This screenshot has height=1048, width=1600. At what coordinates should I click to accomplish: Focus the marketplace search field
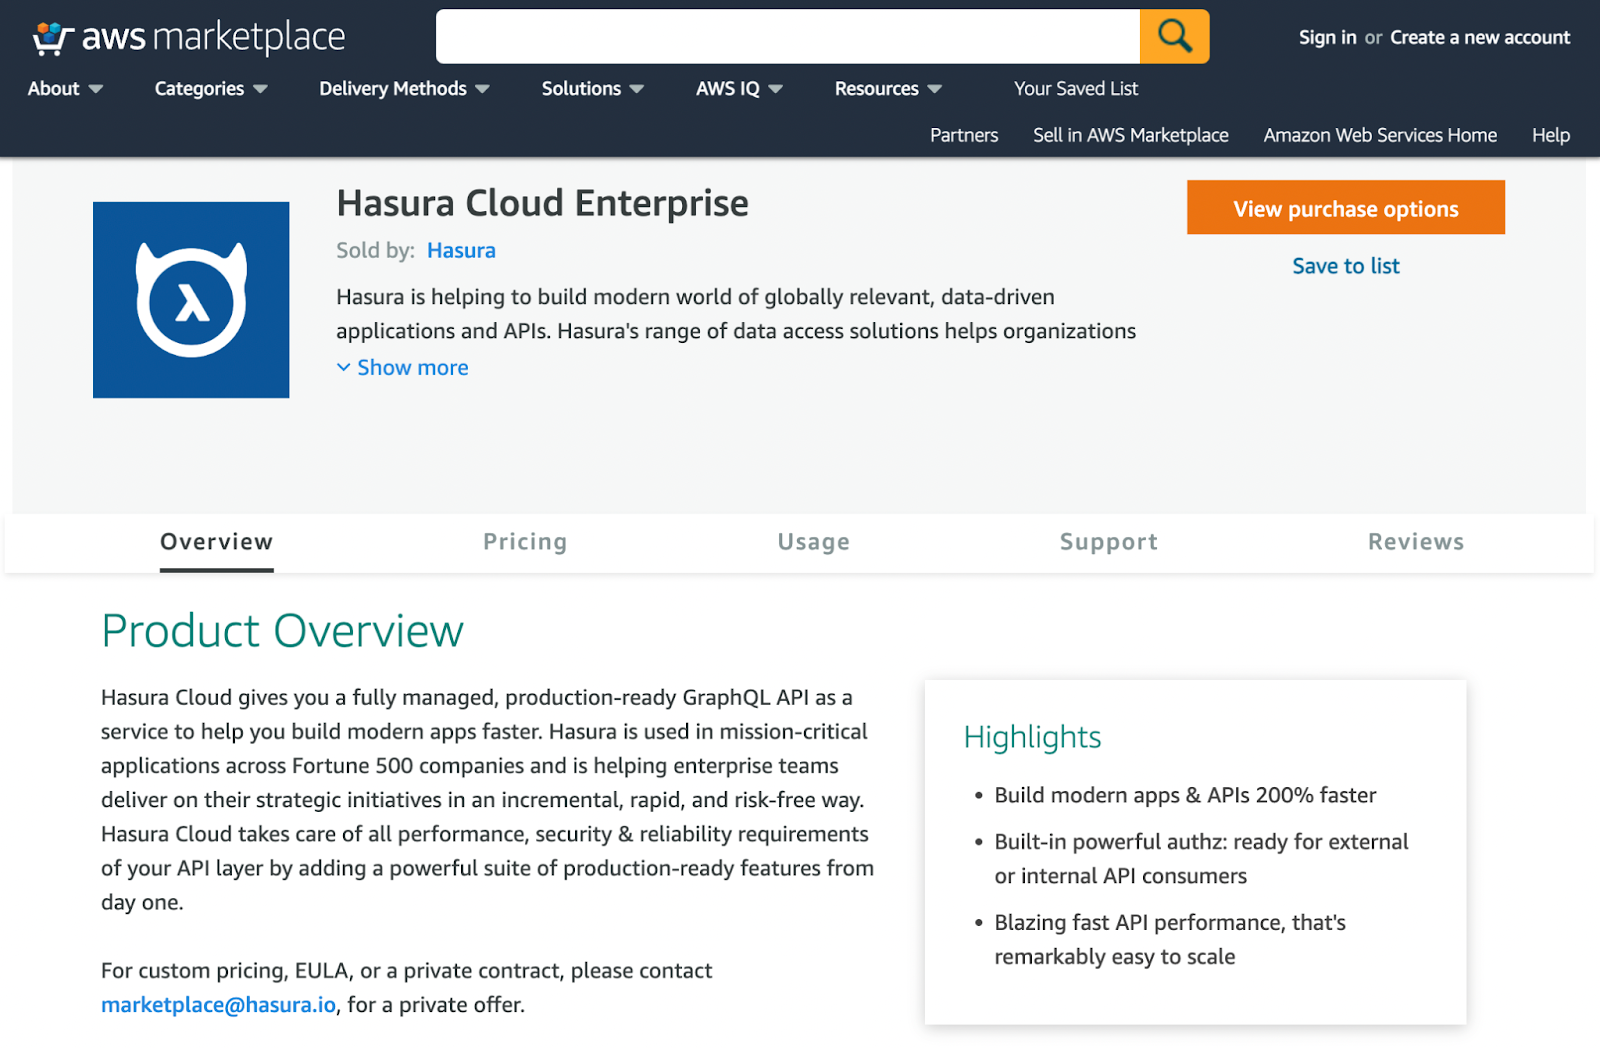pyautogui.click(x=787, y=37)
